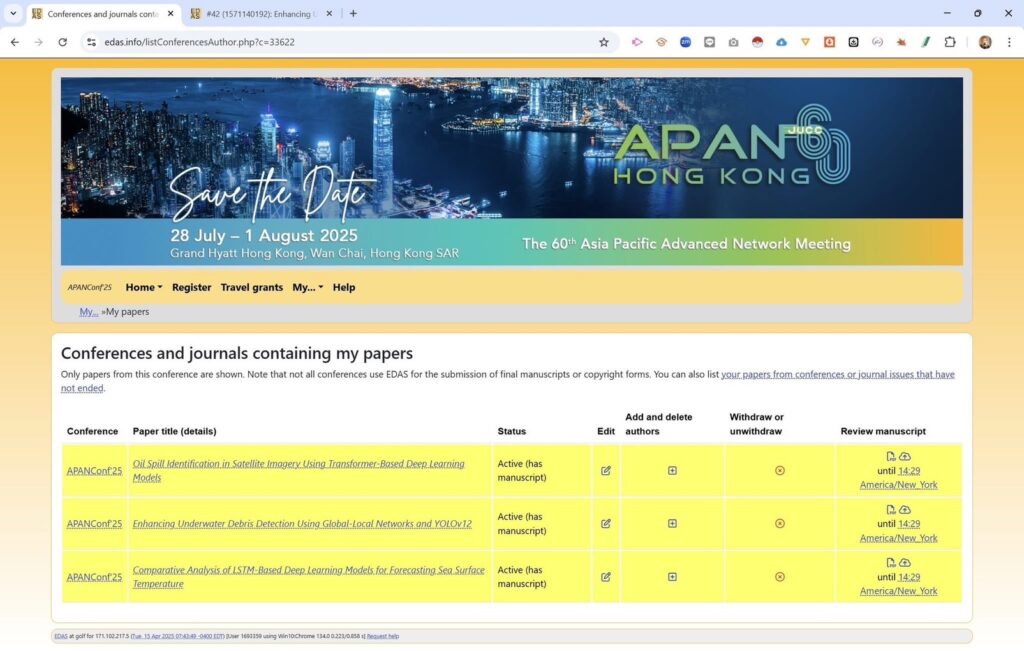Expand the Home dropdown menu
The height and width of the screenshot is (651, 1024).
click(144, 287)
